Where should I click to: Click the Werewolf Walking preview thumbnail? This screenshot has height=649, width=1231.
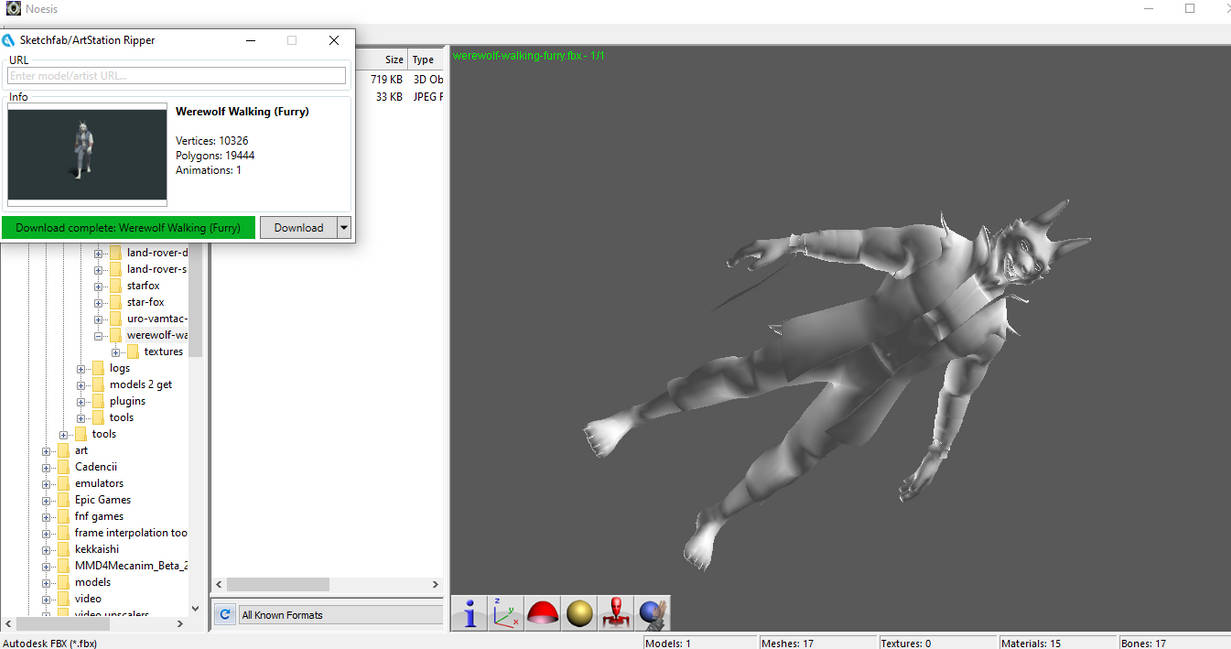[x=87, y=155]
